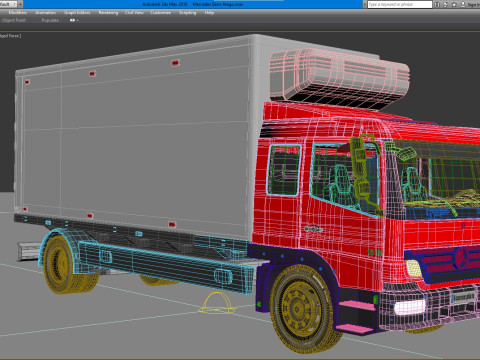Open the Modifiers menu
The width and height of the screenshot is (480, 360).
[18, 13]
